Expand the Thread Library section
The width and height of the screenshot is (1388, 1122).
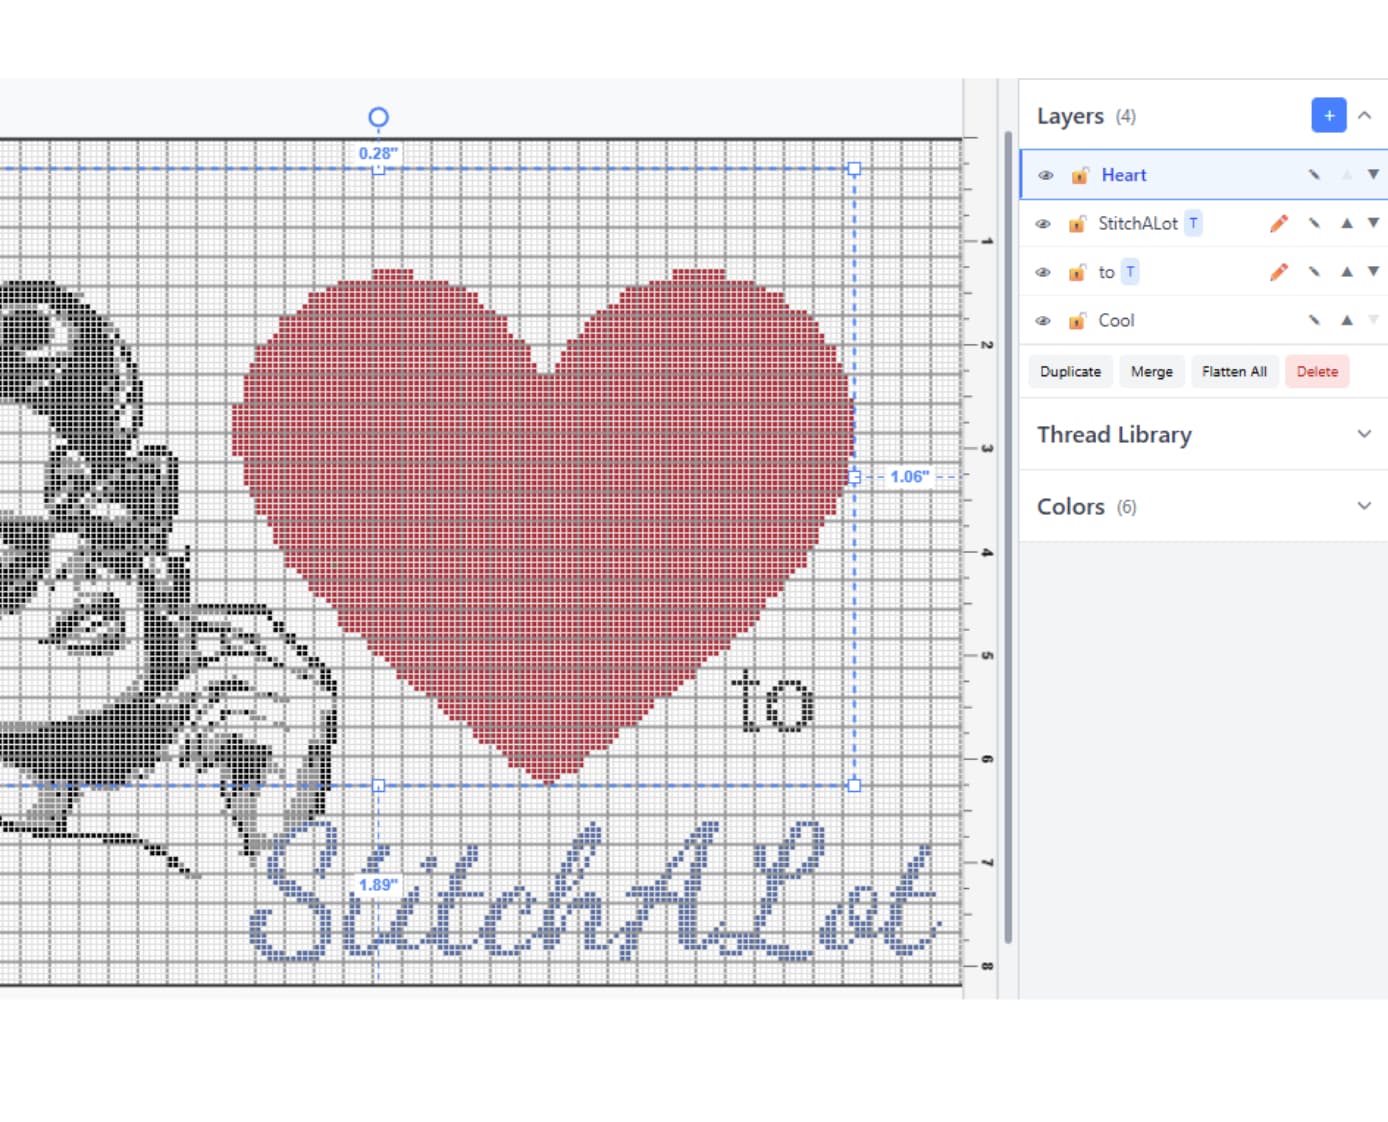click(x=1363, y=434)
